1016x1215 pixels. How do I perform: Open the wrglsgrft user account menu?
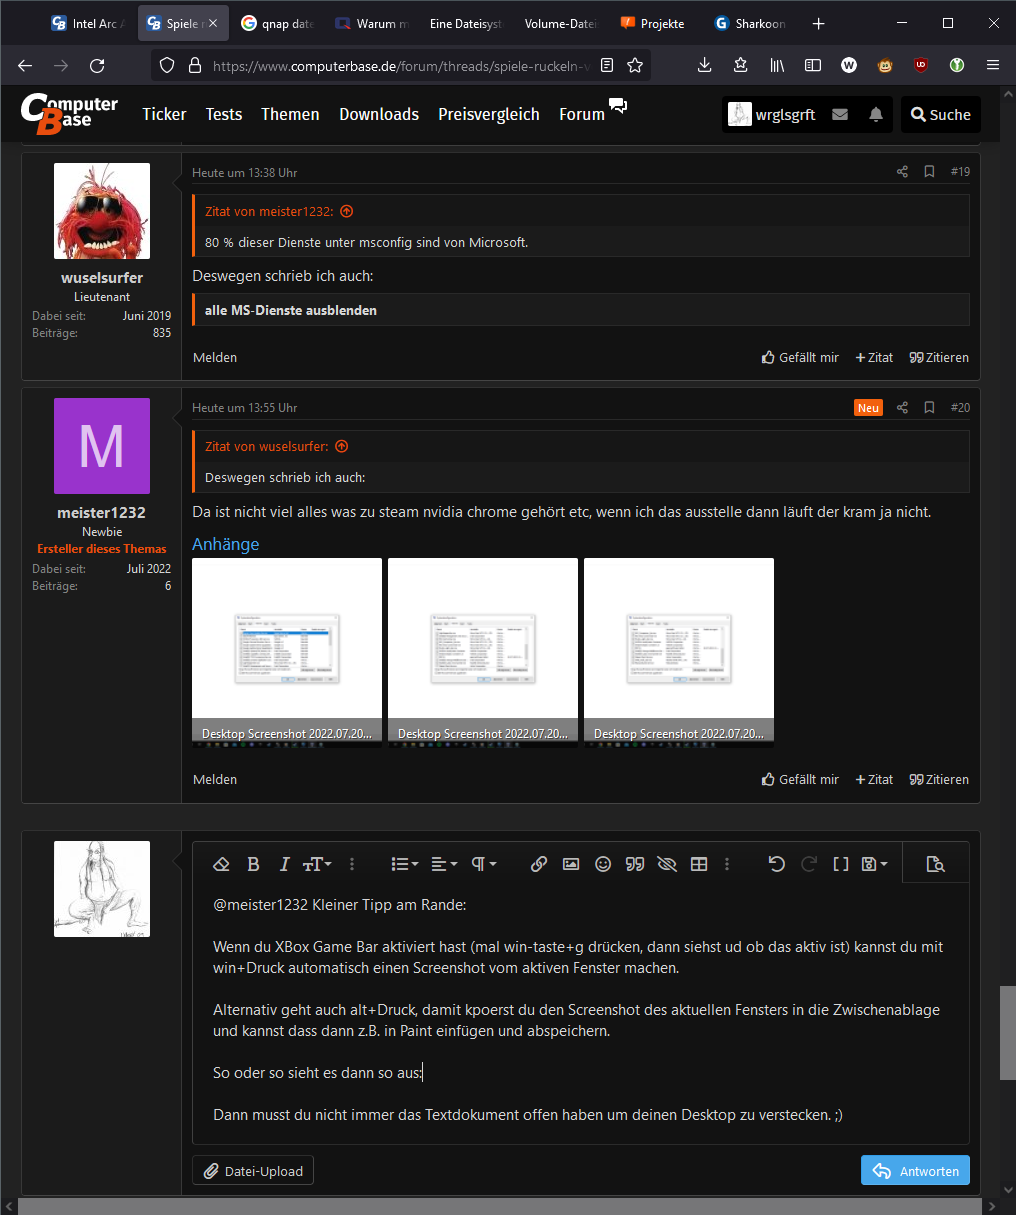pyautogui.click(x=771, y=115)
